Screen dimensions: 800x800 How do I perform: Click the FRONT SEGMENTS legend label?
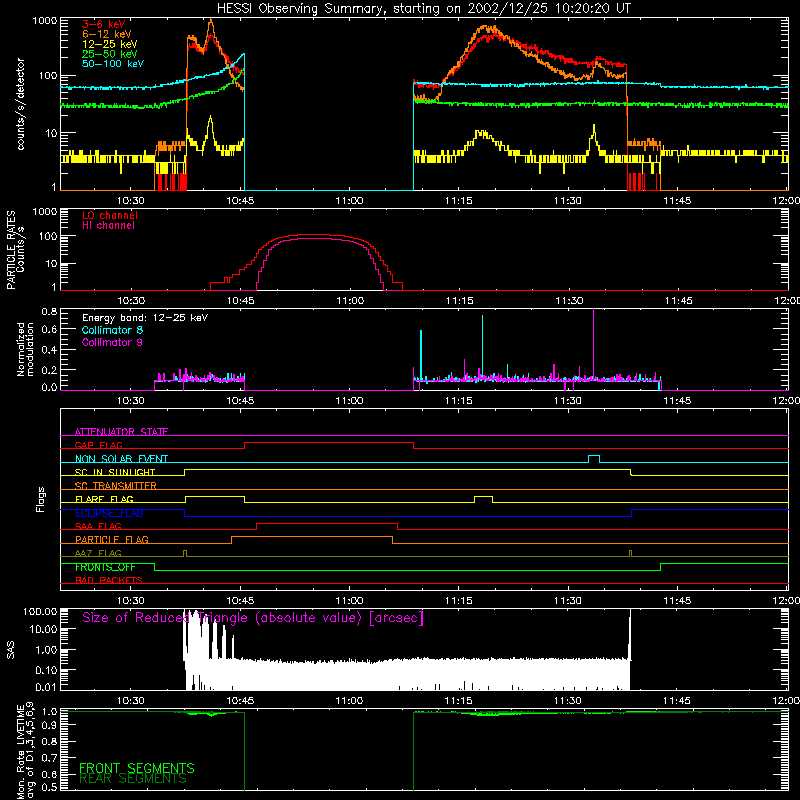coord(137,768)
